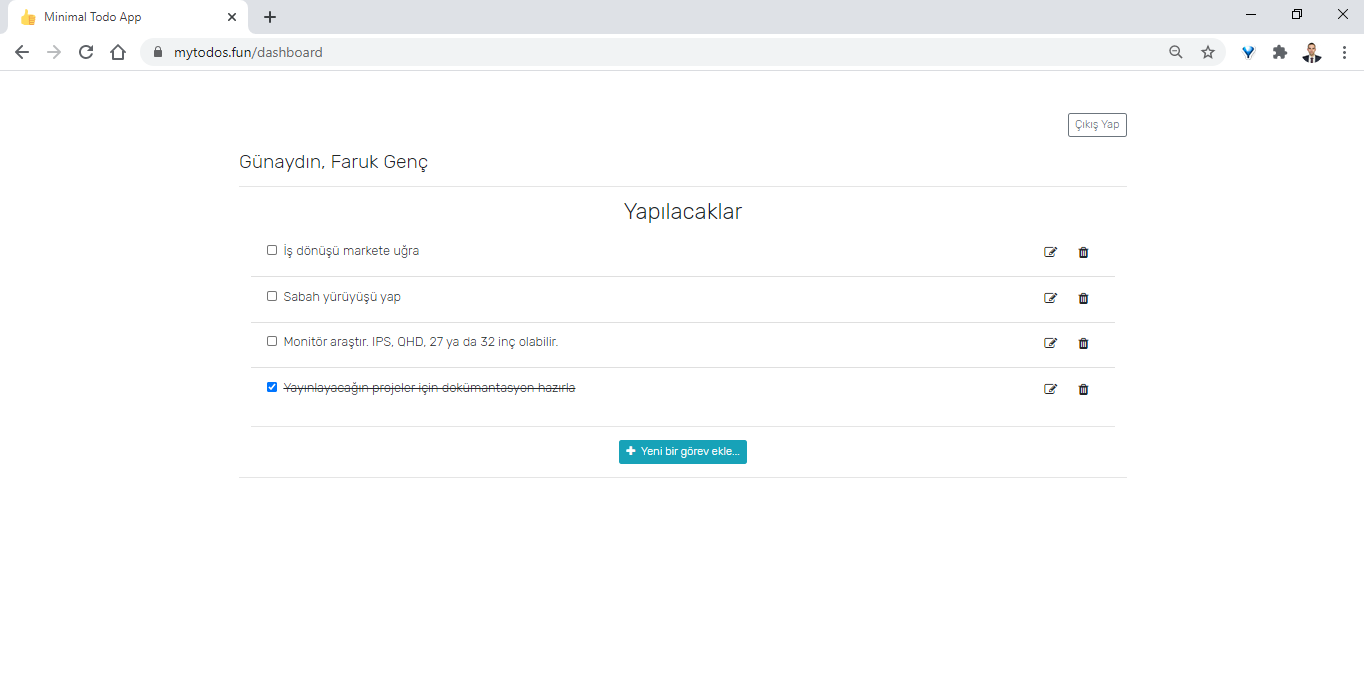Image resolution: width=1364 pixels, height=700 pixels.
Task: Tick the 'Monitör araştır' checkbox
Action: tap(272, 341)
